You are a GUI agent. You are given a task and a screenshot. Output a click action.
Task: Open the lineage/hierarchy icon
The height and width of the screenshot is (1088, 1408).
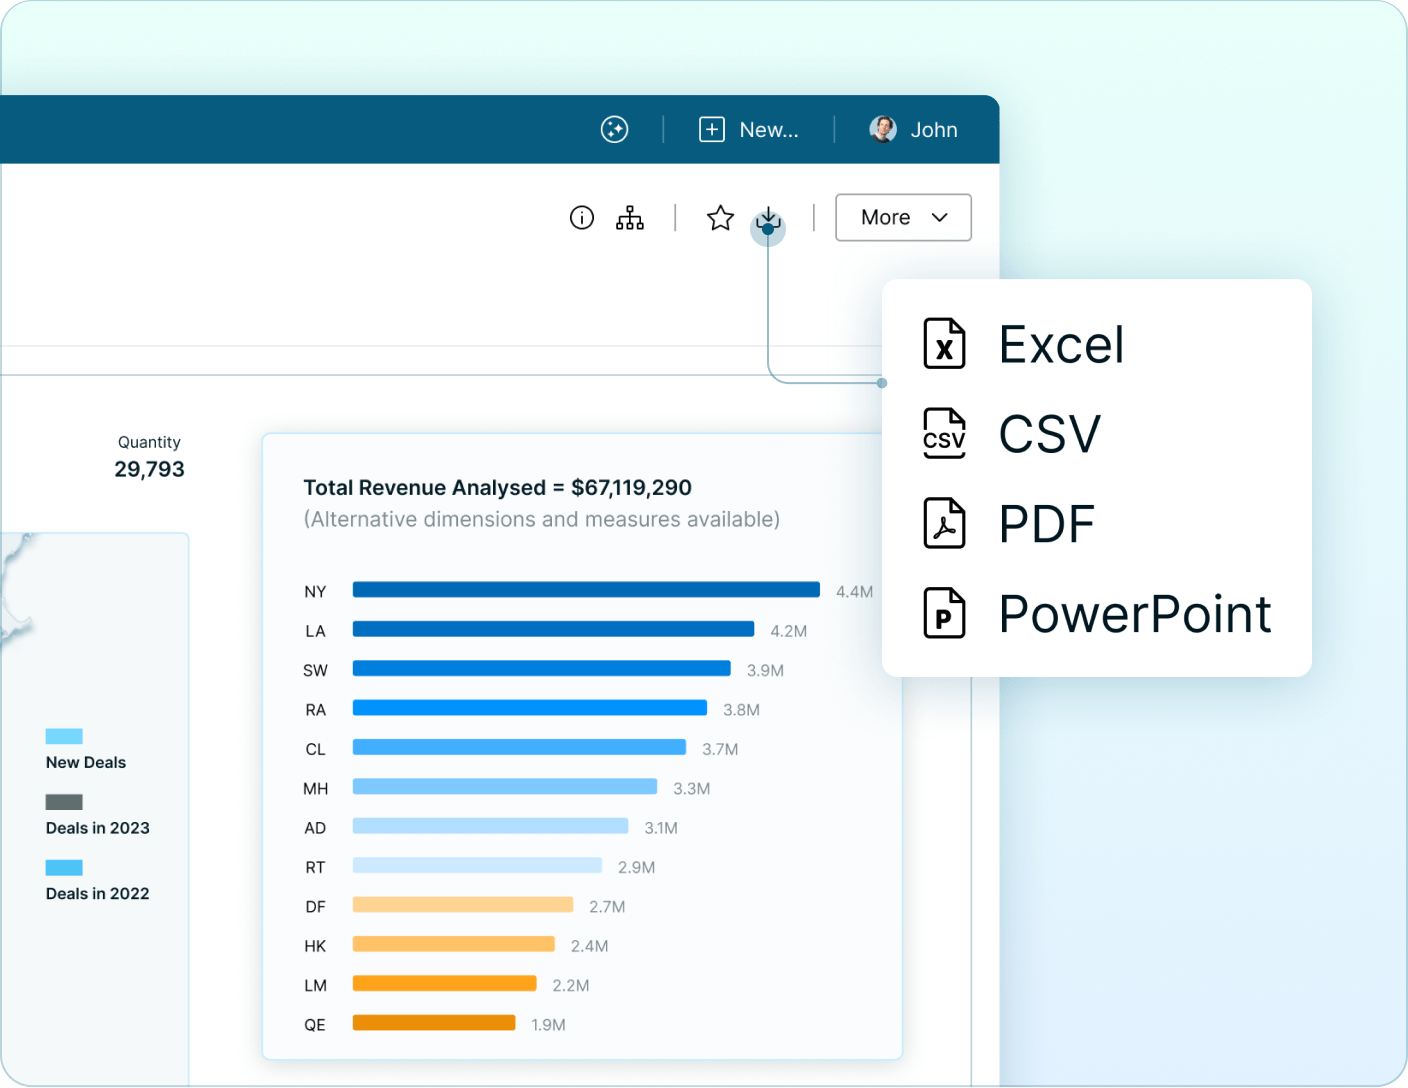(x=630, y=217)
